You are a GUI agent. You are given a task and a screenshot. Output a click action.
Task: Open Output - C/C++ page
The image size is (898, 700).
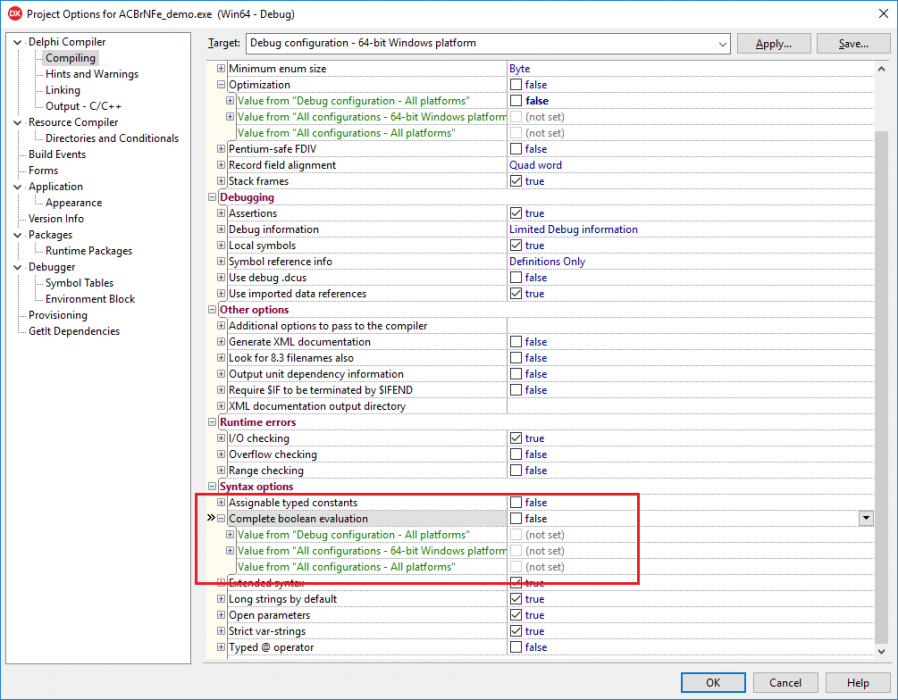click(x=84, y=106)
